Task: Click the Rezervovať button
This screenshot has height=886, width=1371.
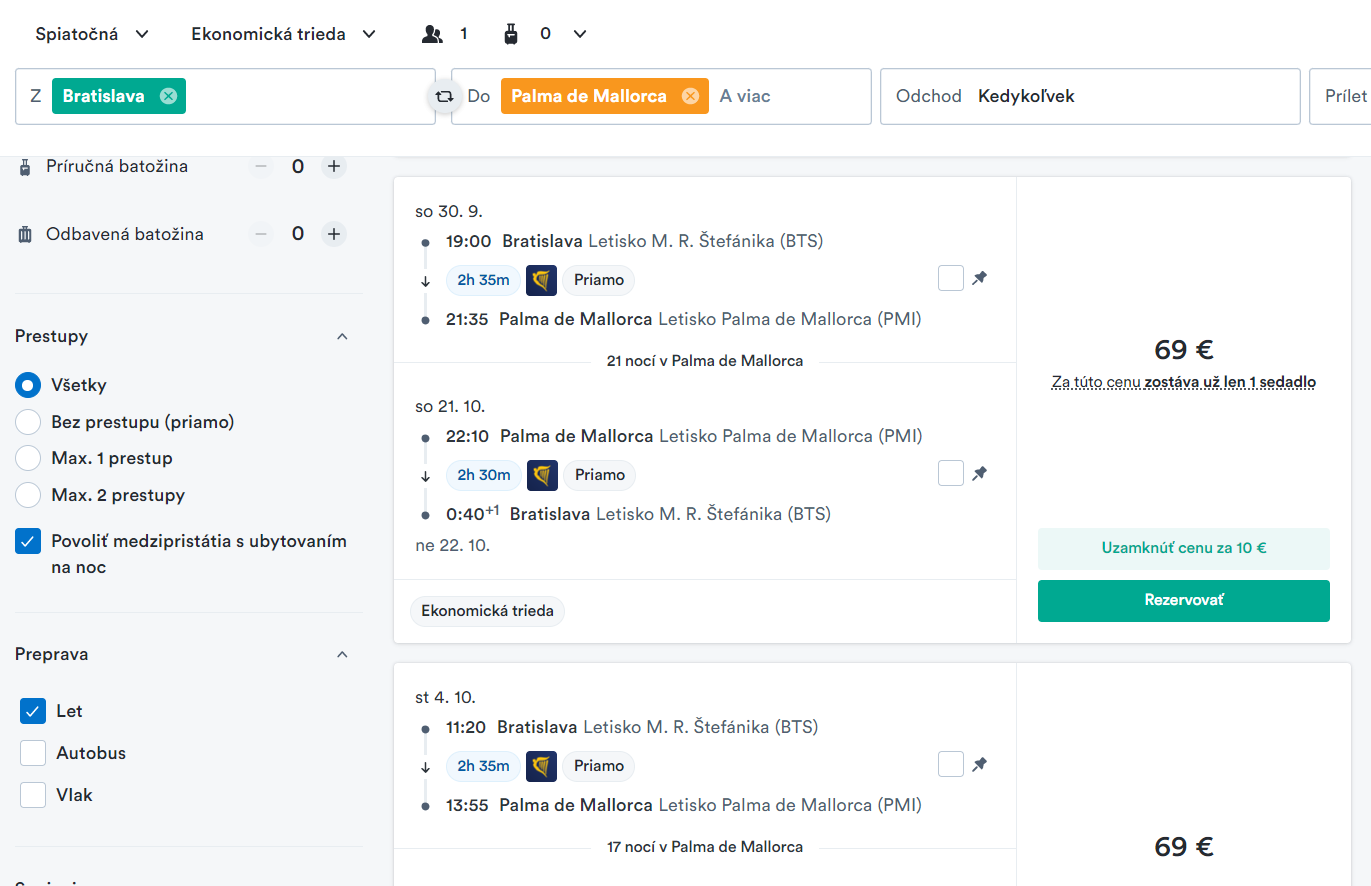Action: pyautogui.click(x=1183, y=601)
